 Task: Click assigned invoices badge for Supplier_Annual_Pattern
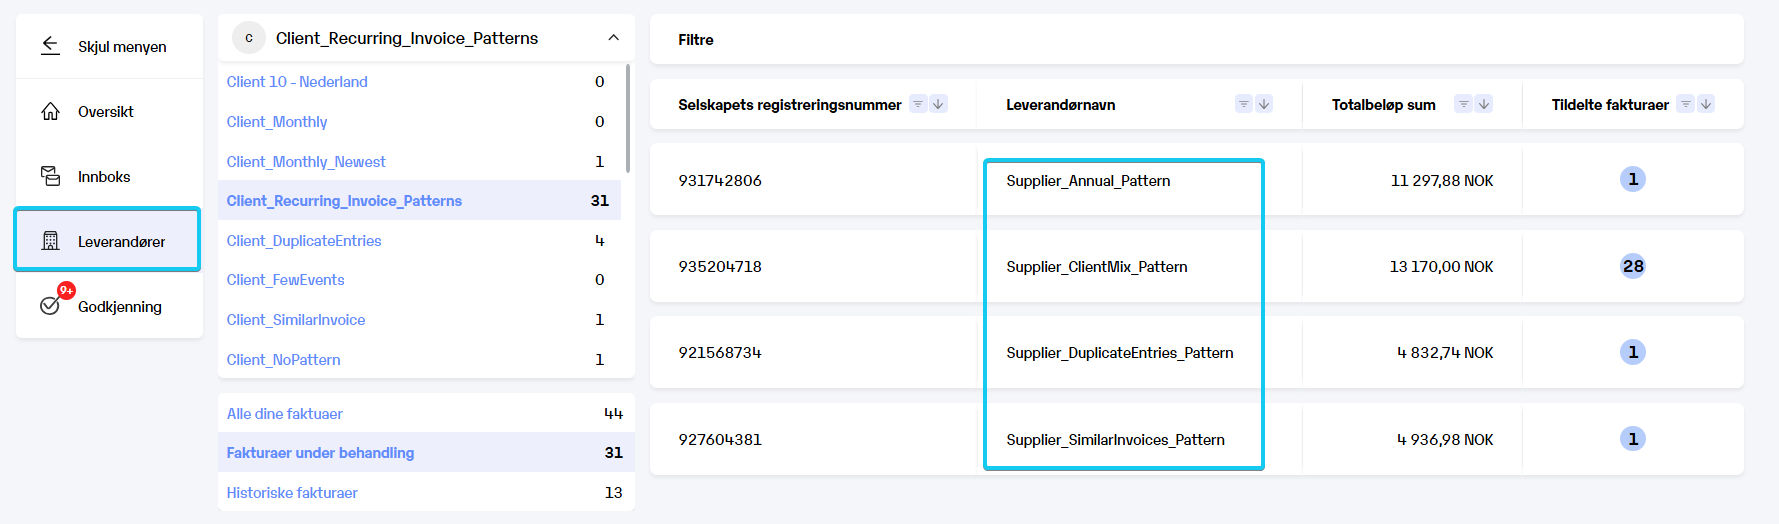[1633, 179]
